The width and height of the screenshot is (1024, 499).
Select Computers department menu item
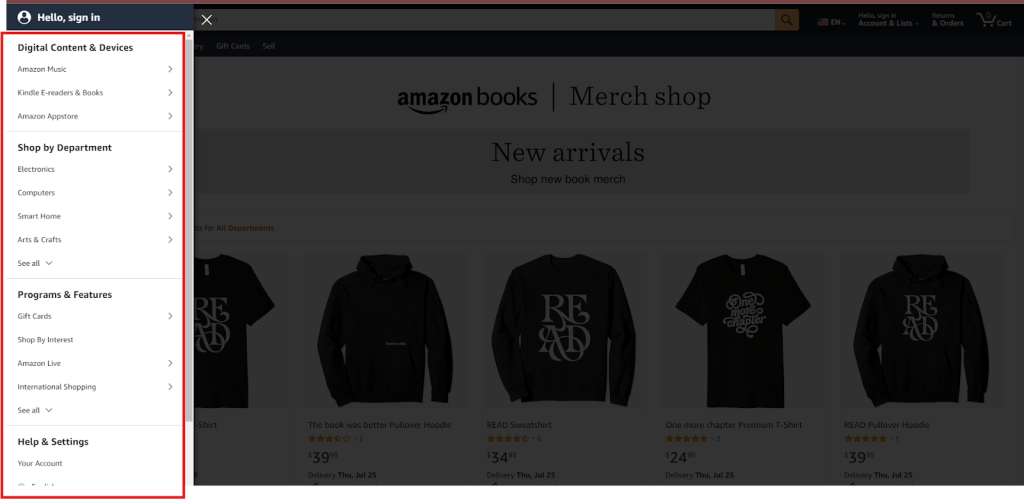(x=37, y=193)
